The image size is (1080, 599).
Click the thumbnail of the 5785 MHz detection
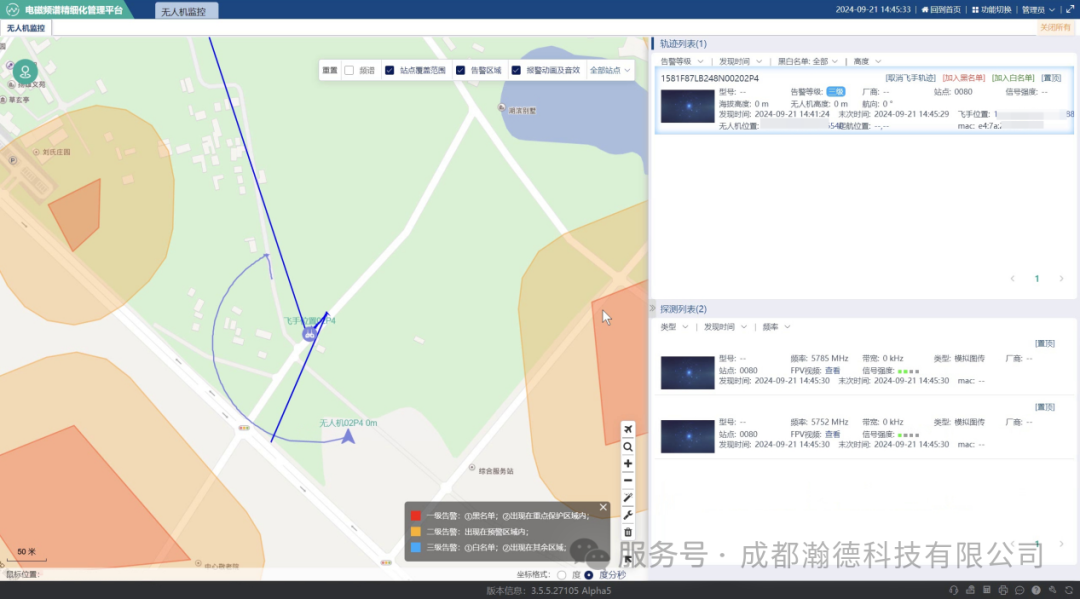point(687,372)
